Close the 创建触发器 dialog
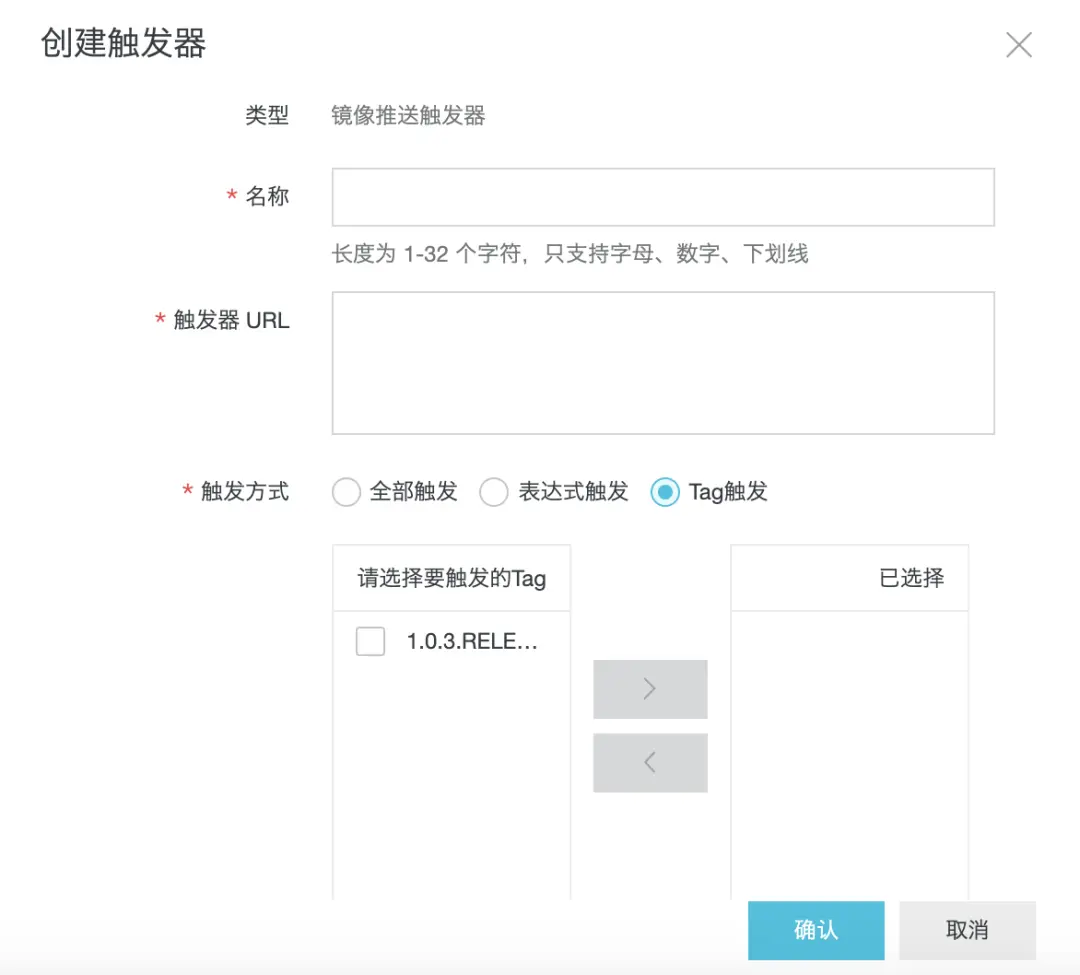The image size is (1080, 975). pos(1018,45)
